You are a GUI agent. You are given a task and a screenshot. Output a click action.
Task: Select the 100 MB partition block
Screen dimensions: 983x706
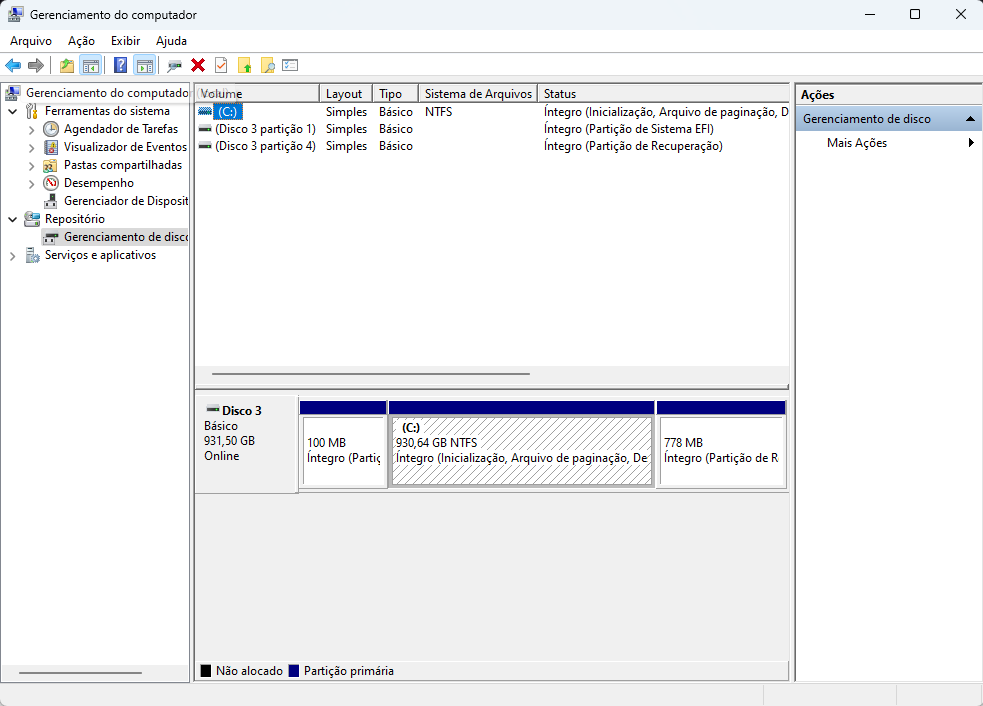(x=343, y=444)
